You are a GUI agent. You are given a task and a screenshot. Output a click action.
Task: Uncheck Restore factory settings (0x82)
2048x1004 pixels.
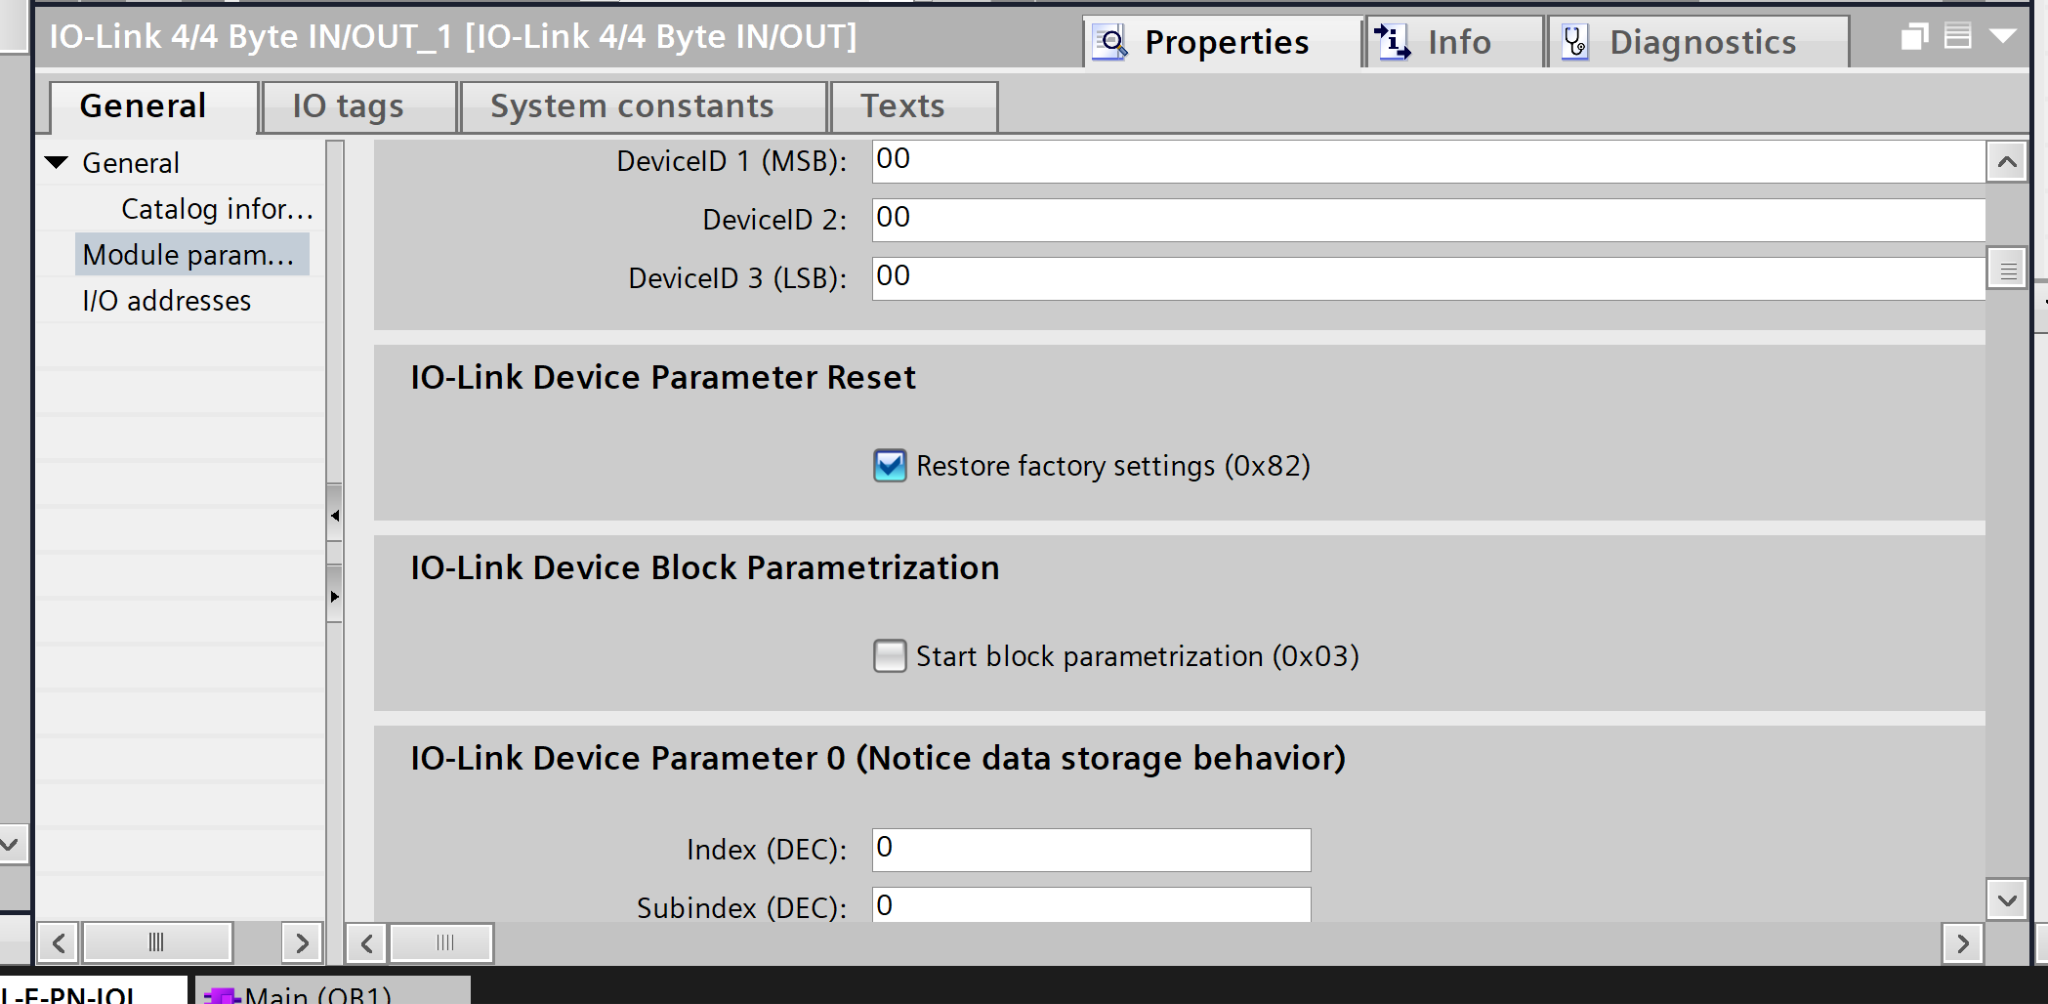pyautogui.click(x=889, y=466)
